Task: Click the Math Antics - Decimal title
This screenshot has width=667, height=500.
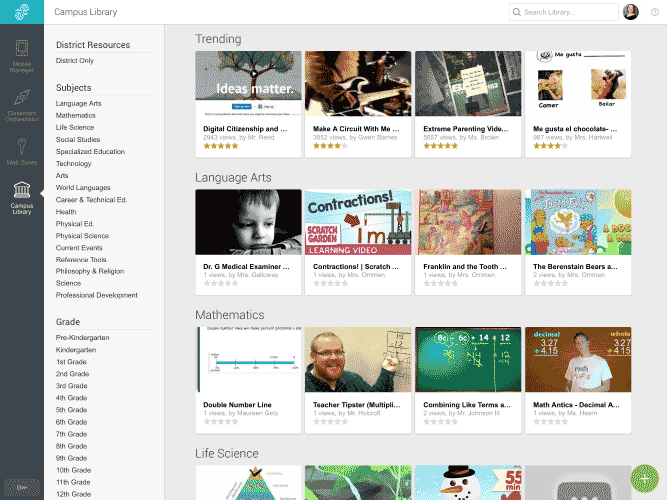Action: (576, 405)
